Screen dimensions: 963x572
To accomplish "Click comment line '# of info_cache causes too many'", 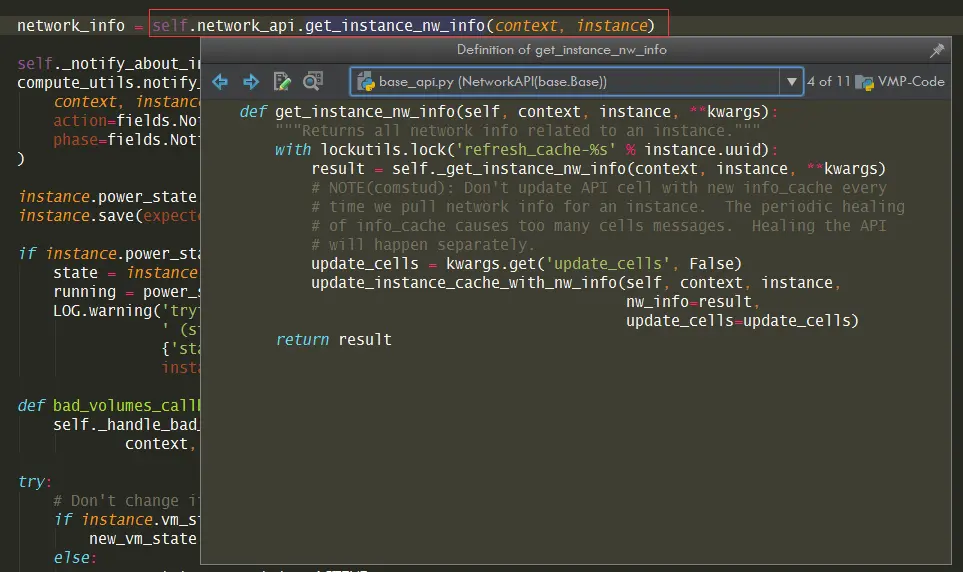I will 599,226.
